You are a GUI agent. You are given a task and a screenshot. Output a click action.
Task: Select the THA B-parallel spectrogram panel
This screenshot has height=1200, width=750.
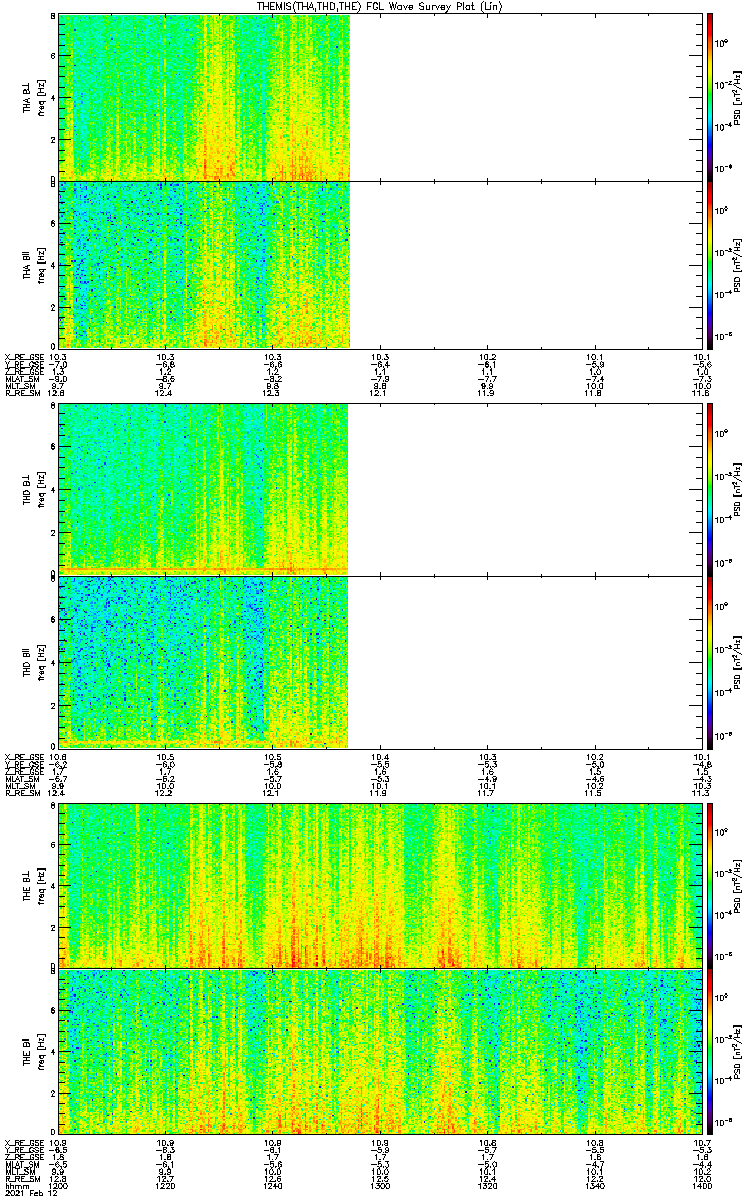click(379, 264)
